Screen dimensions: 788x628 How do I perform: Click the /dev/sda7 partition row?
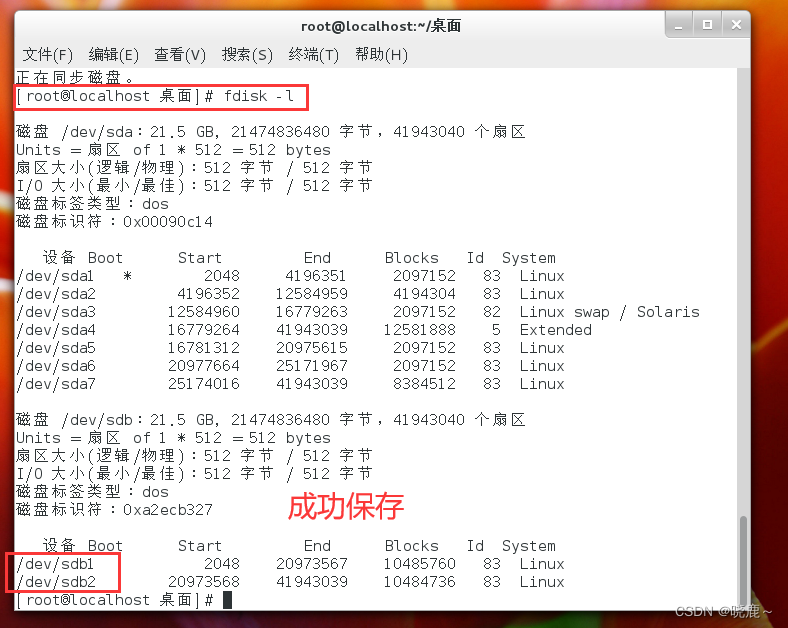290,384
